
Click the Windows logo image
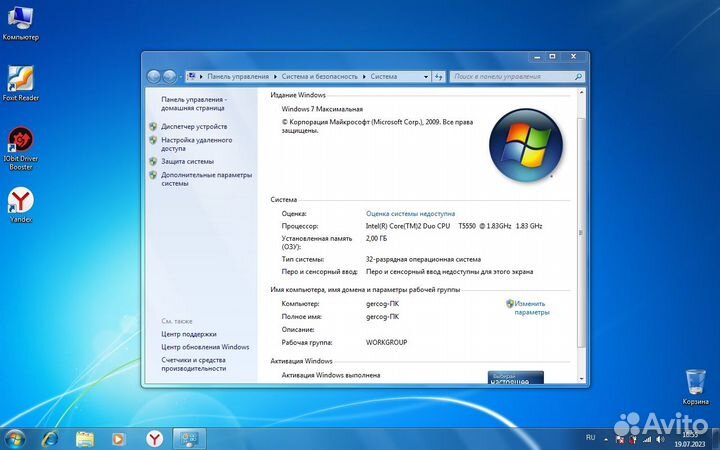pos(526,146)
